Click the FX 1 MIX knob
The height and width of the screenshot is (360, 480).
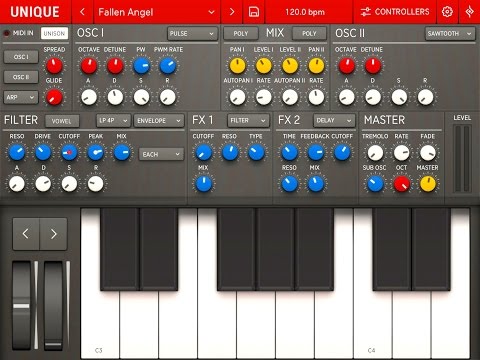click(203, 184)
